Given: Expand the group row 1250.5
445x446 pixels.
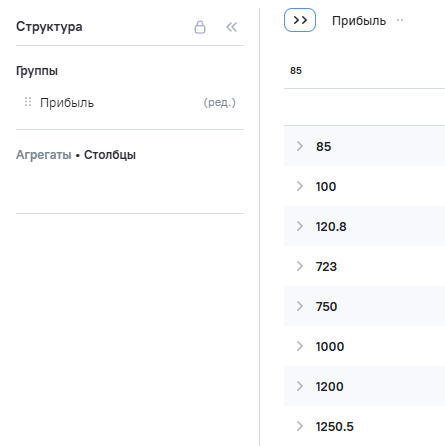Looking at the screenshot, I should tap(300, 426).
